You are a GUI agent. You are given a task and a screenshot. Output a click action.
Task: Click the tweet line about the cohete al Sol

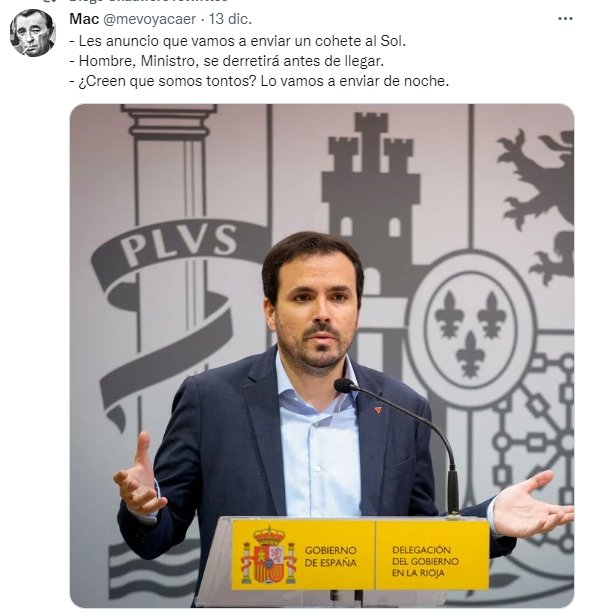(238, 41)
